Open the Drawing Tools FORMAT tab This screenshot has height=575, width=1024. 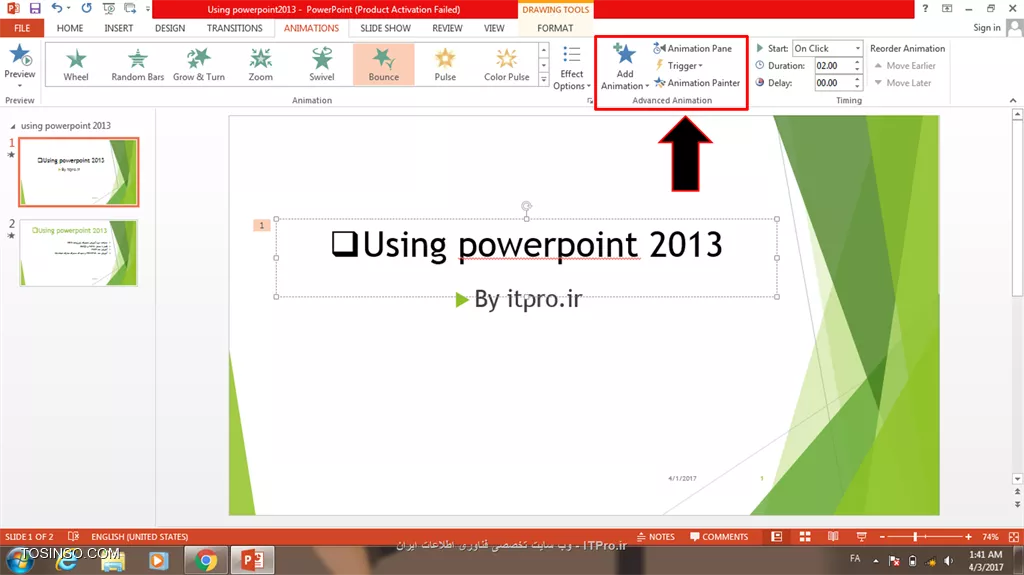click(x=555, y=28)
